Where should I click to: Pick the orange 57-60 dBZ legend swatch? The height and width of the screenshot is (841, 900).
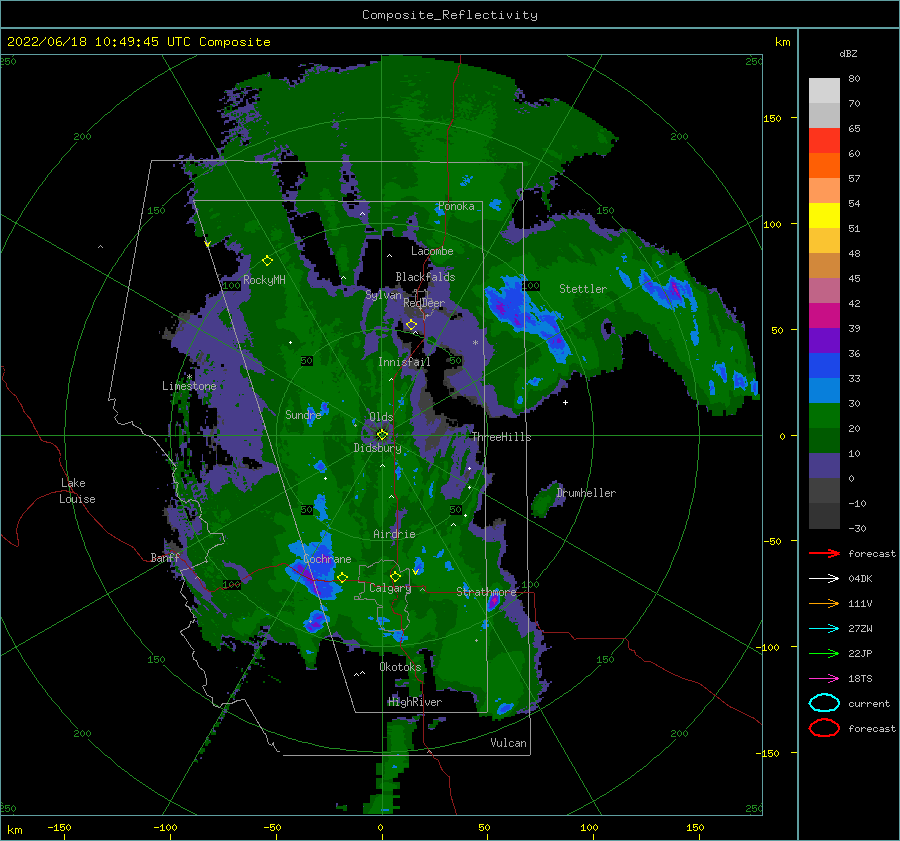click(x=824, y=165)
